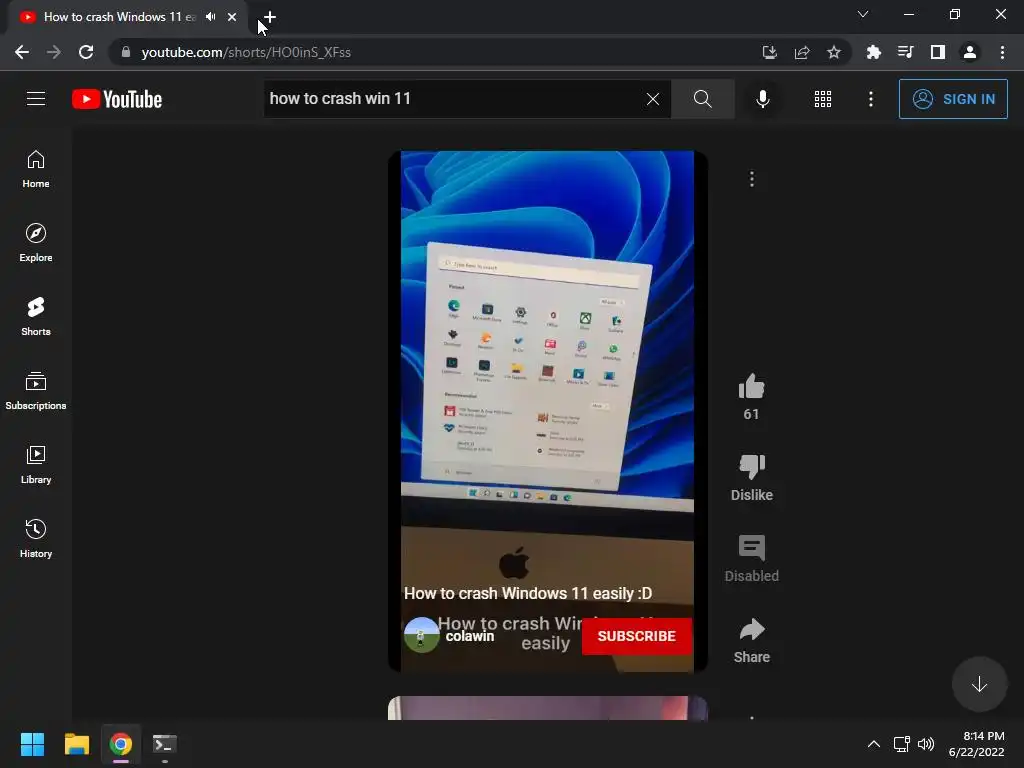Open taskbar volume control
Screen dimensions: 1024x768
coord(926,744)
